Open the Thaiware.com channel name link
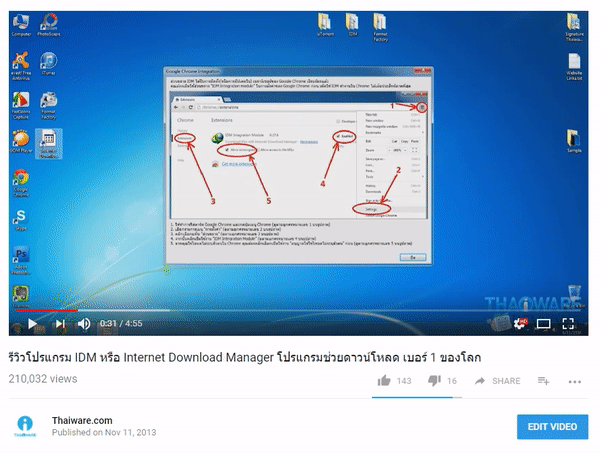The width and height of the screenshot is (600, 453). point(82,420)
